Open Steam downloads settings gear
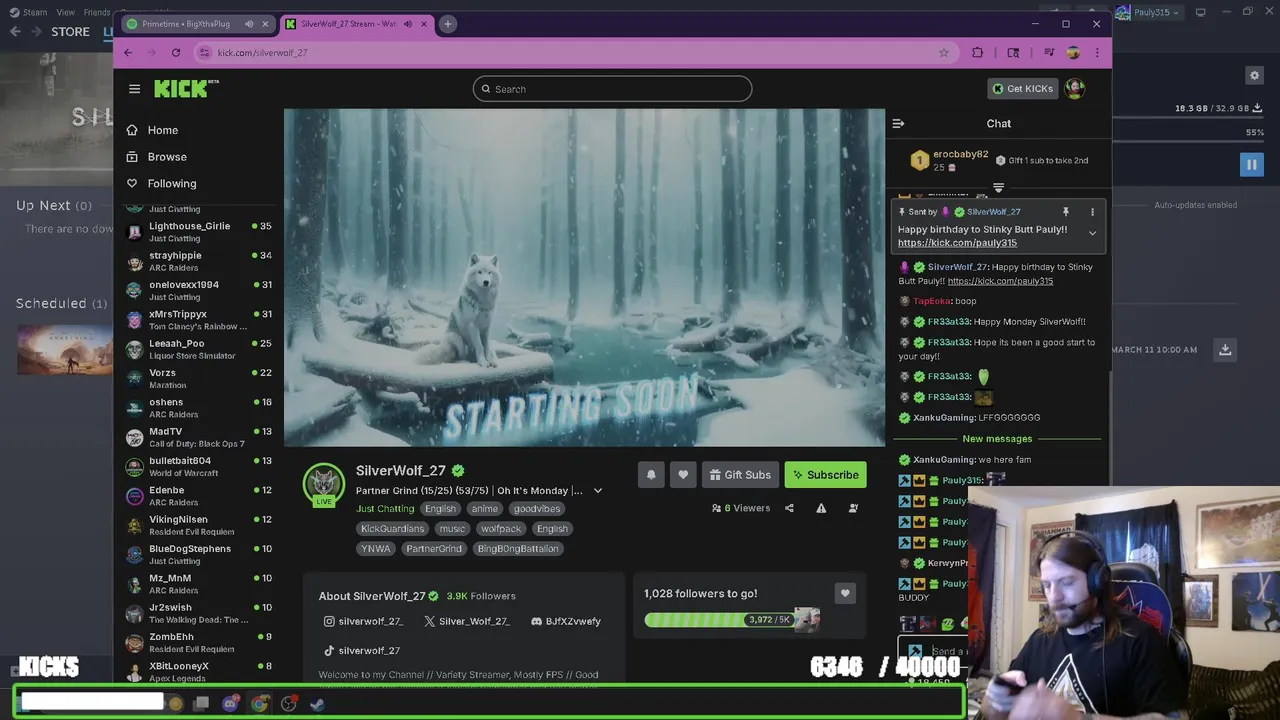The height and width of the screenshot is (720, 1280). 1254,75
